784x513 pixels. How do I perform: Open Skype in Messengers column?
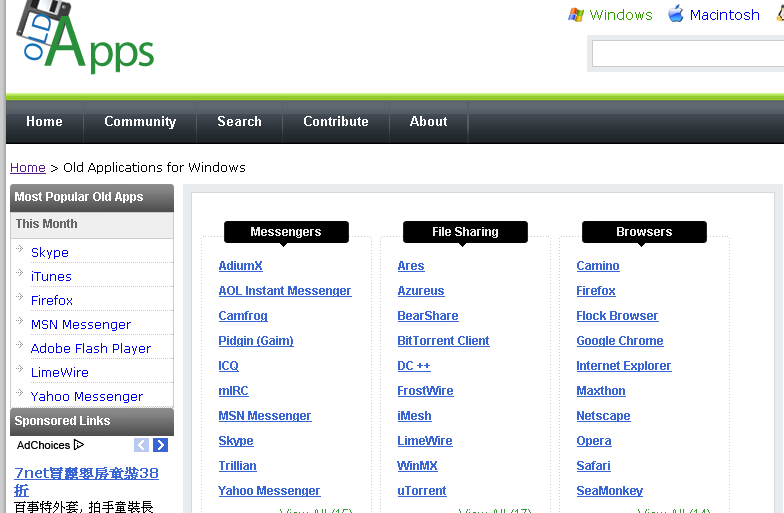[x=236, y=441]
